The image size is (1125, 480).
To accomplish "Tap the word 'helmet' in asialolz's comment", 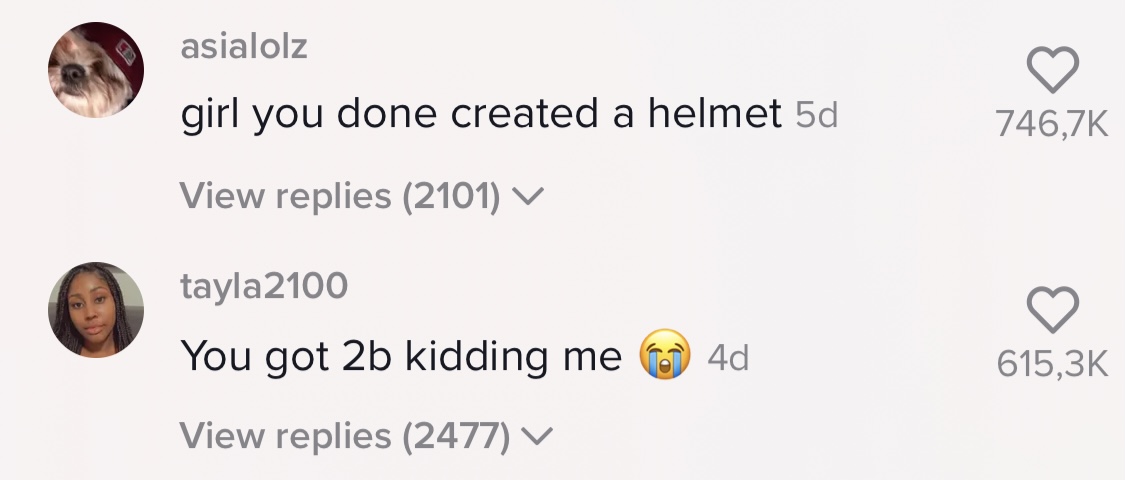I will [714, 116].
